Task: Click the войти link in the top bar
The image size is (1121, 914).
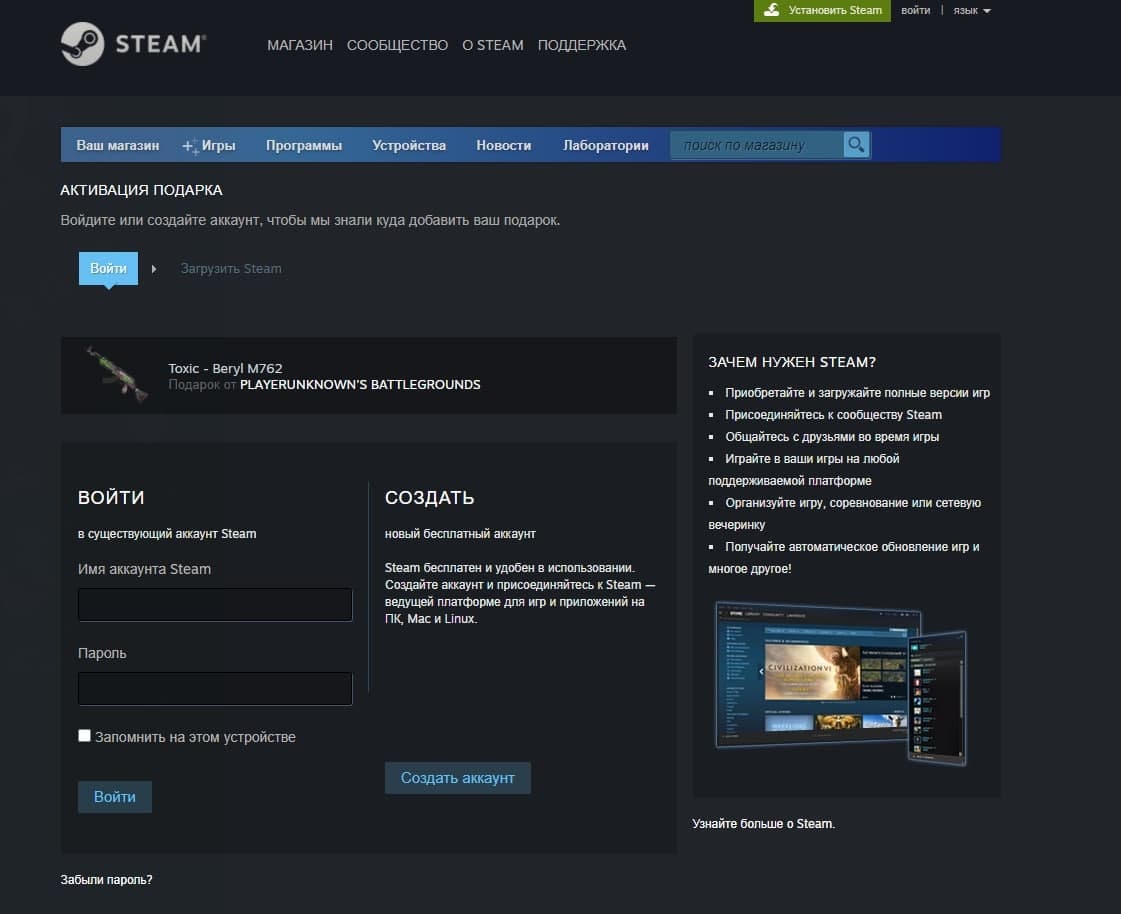Action: click(x=915, y=11)
